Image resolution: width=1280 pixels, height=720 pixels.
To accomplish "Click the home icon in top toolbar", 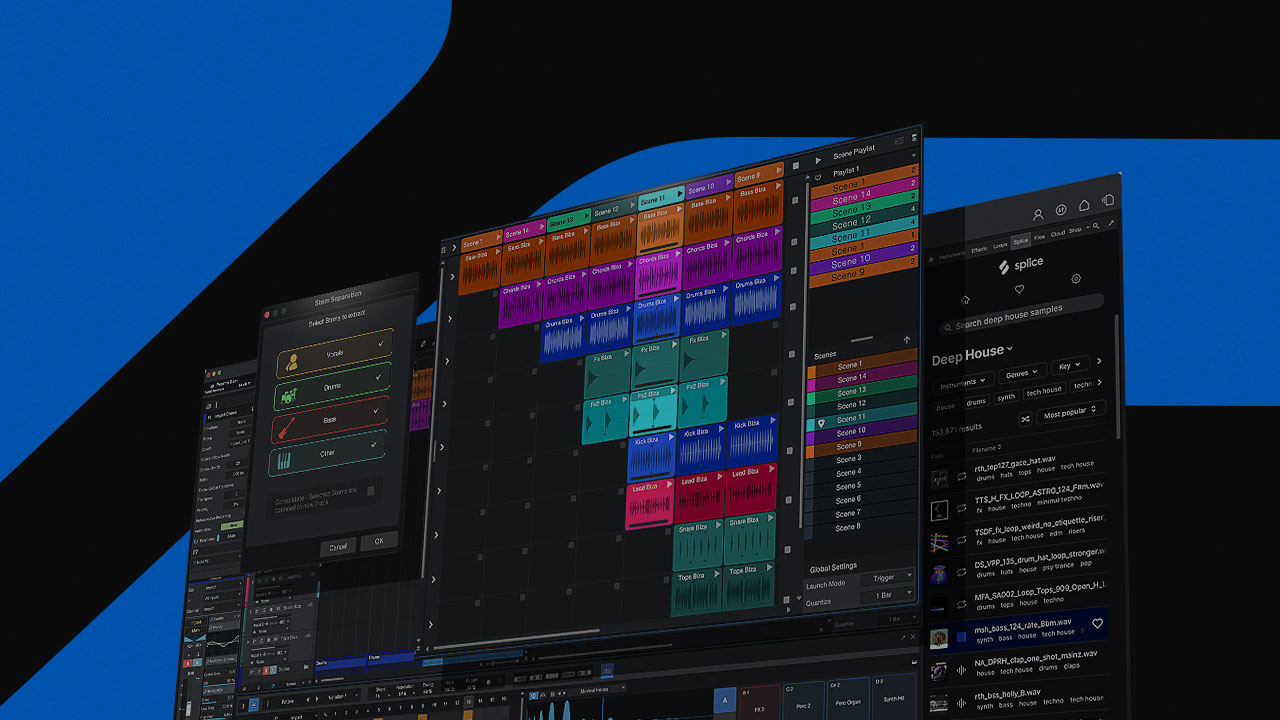I will pyautogui.click(x=1084, y=207).
